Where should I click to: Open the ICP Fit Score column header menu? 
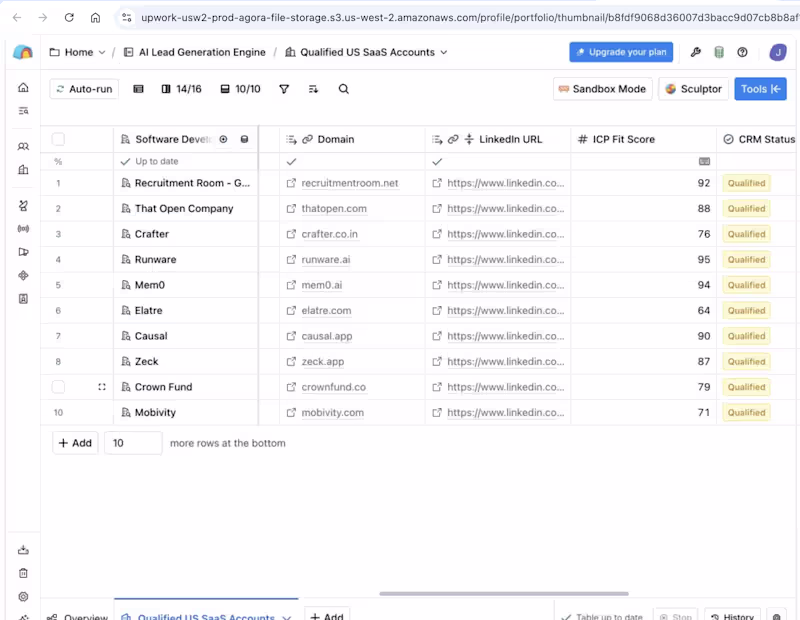[x=643, y=139]
